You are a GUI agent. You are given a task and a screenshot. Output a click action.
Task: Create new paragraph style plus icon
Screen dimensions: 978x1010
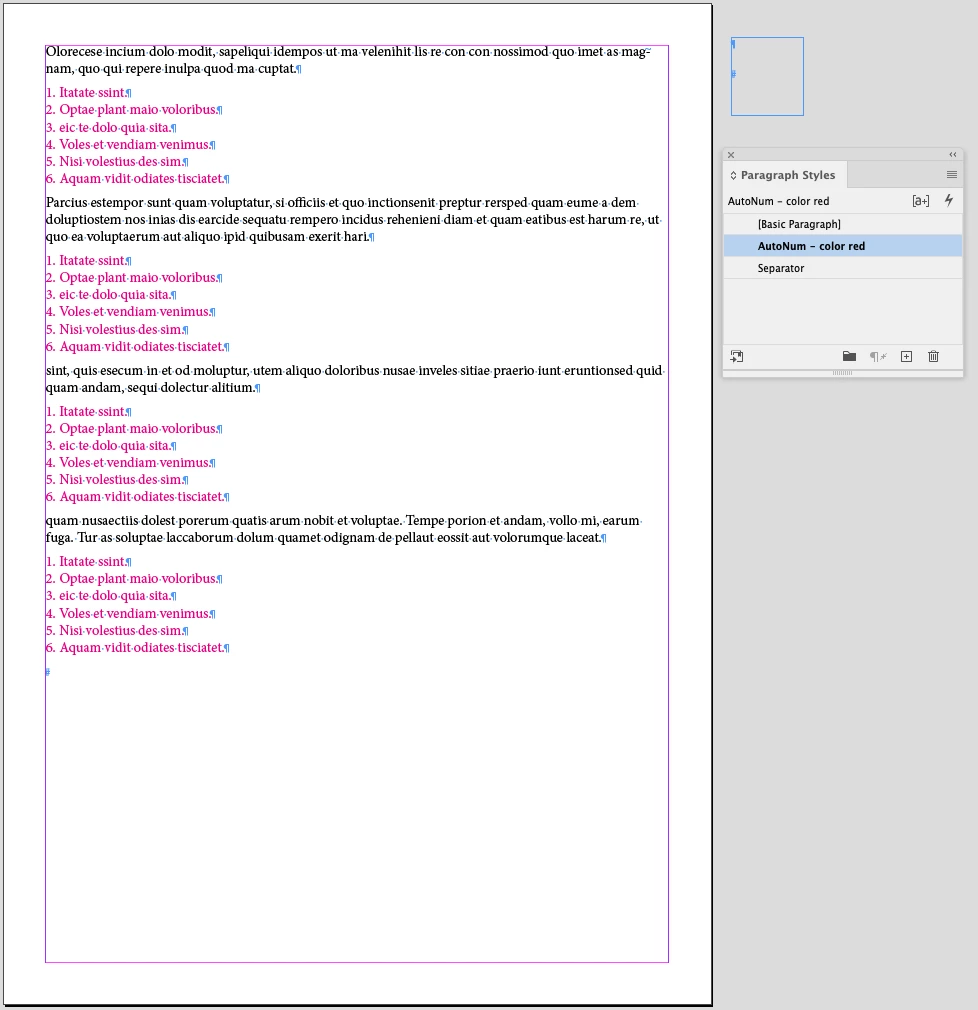click(906, 356)
